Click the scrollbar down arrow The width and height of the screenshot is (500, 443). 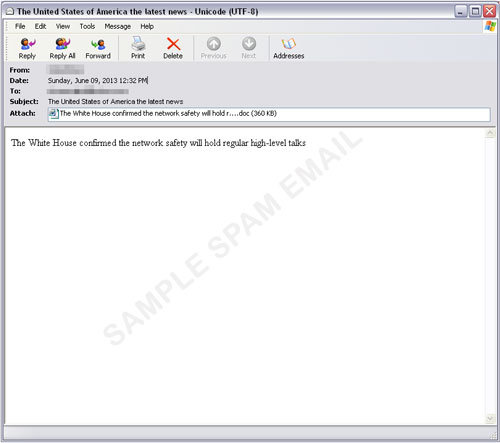pos(490,418)
